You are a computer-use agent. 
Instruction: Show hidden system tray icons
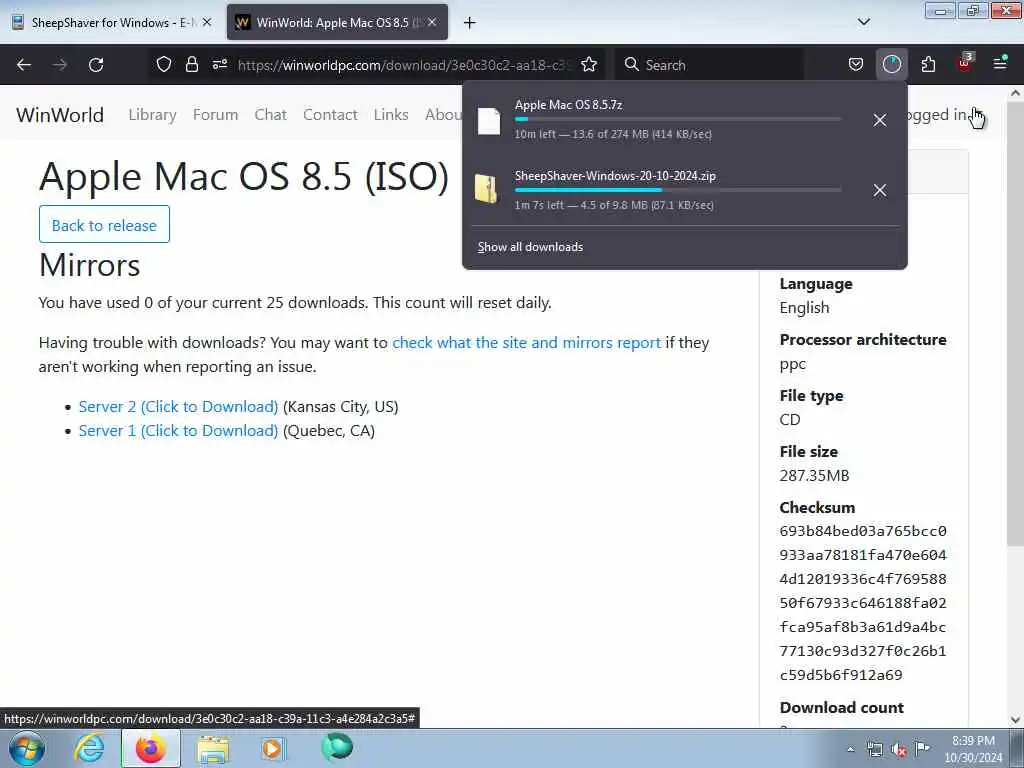(x=850, y=750)
